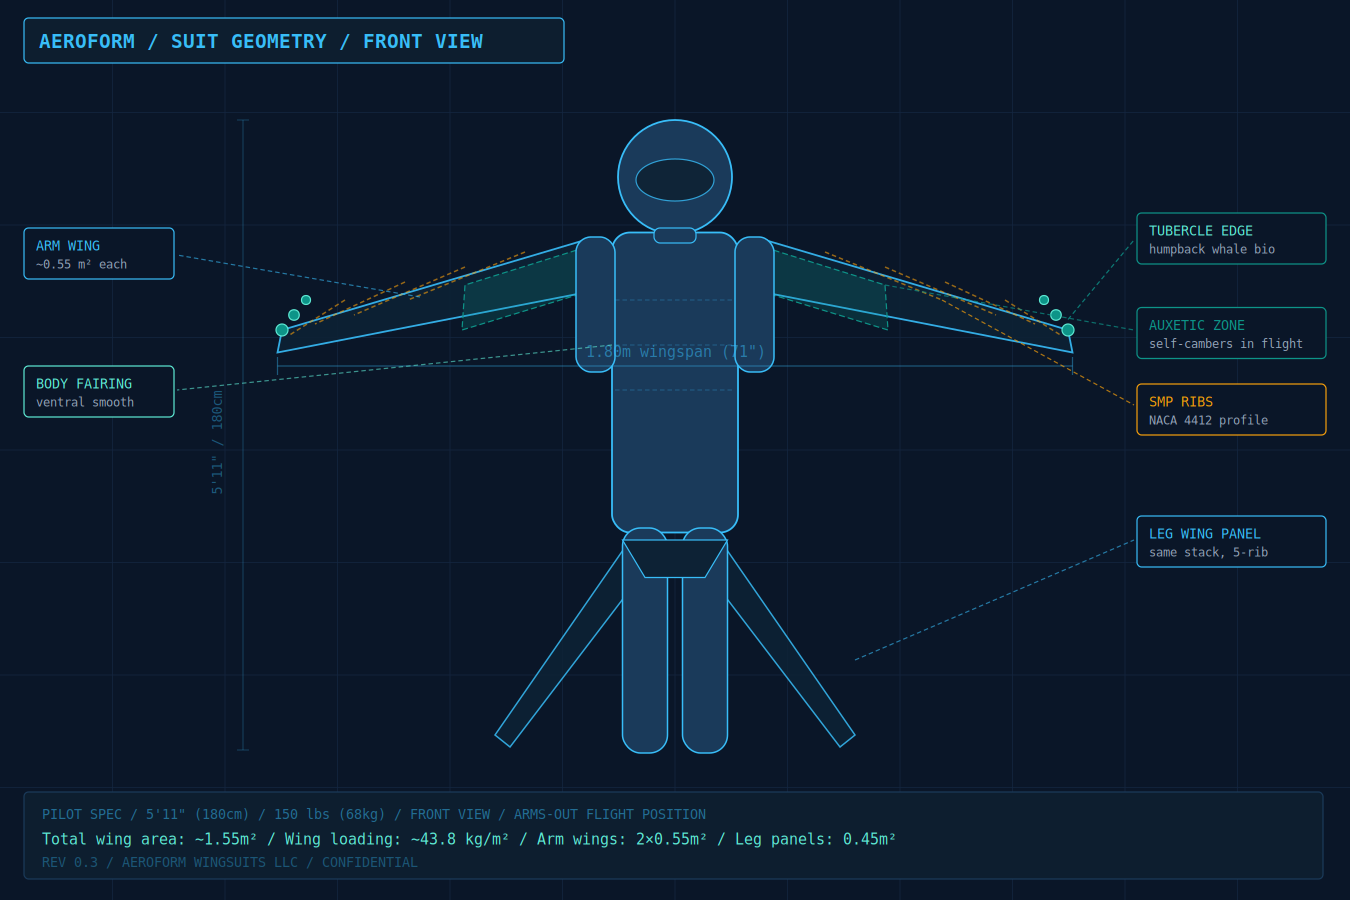
Task: Select the AUXETIC ZONE callout
Action: pyautogui.click(x=1231, y=333)
